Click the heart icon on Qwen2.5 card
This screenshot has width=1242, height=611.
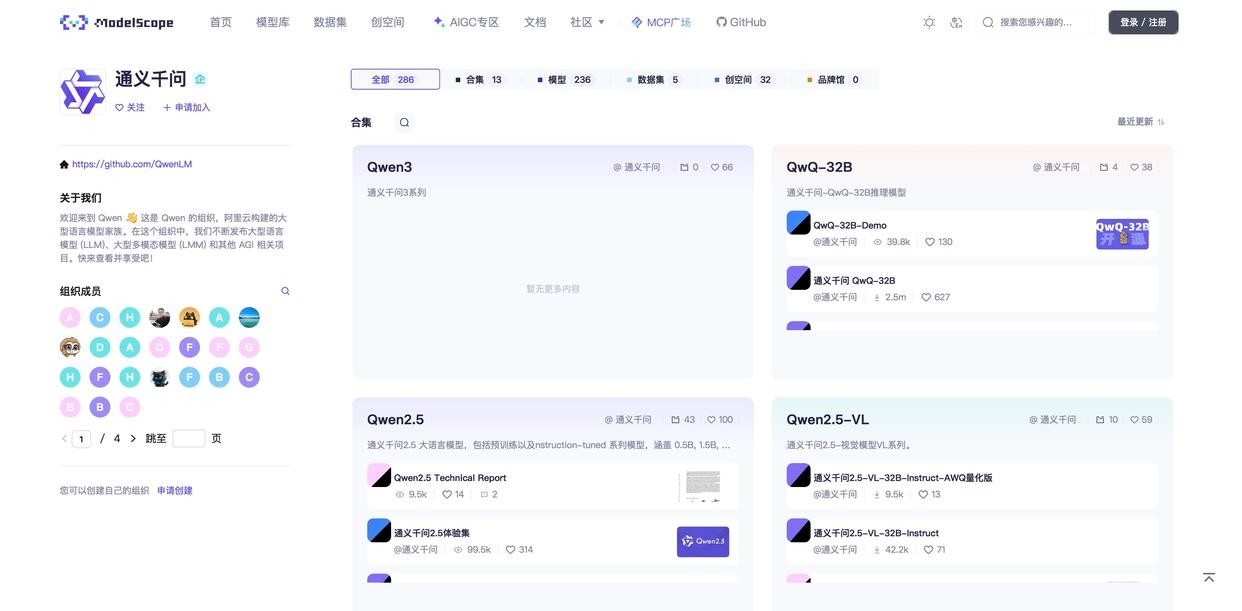point(711,420)
